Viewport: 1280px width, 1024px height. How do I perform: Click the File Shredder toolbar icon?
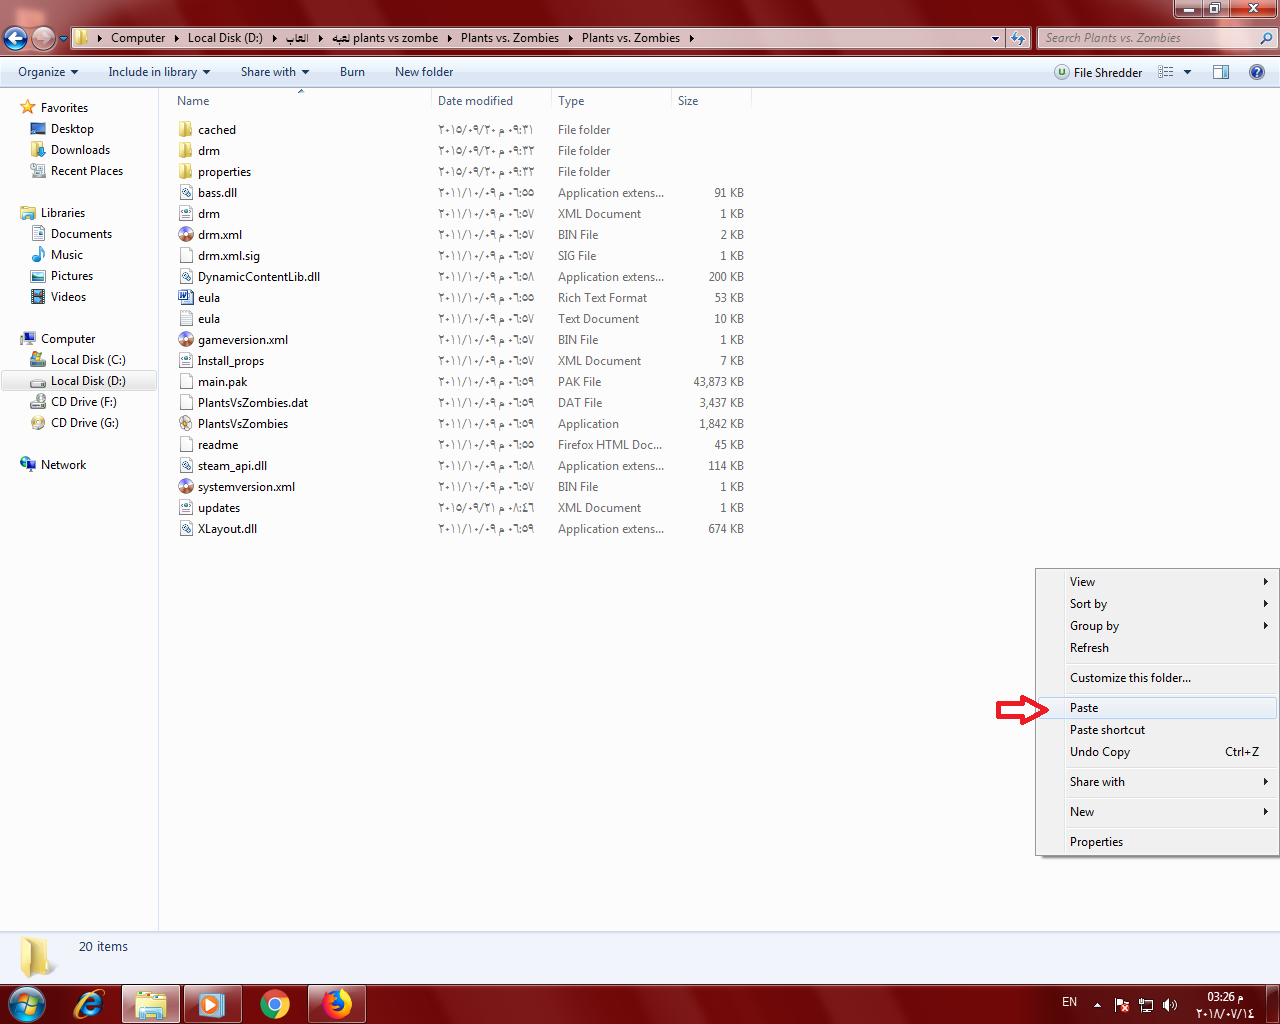point(1062,72)
